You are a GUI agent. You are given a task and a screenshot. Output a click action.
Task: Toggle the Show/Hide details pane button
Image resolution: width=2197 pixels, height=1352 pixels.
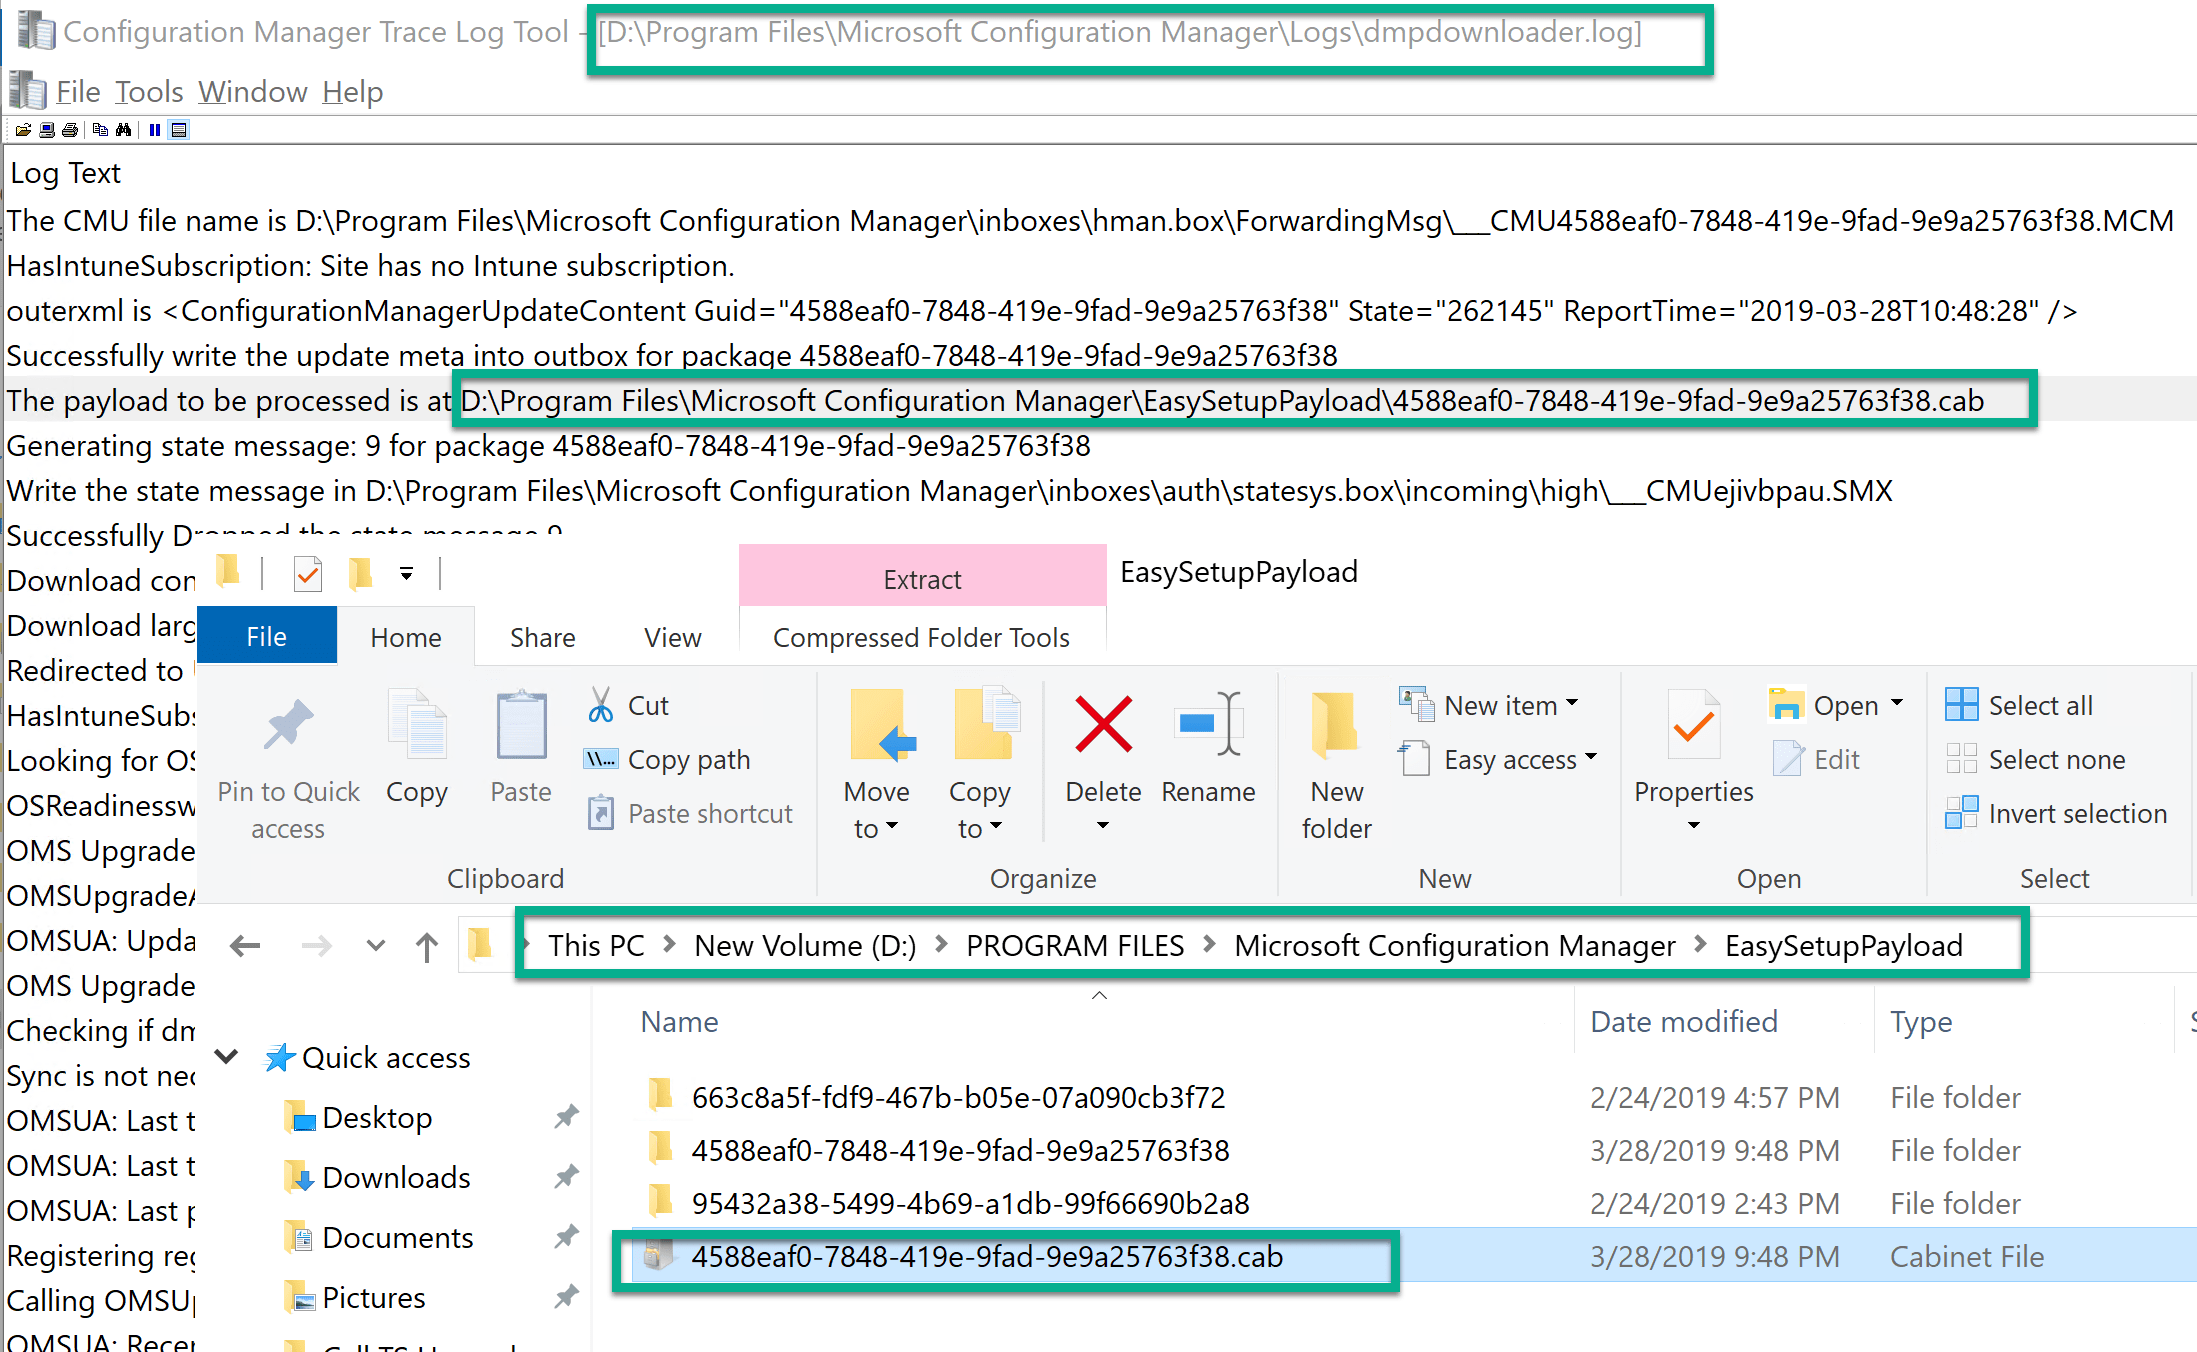[x=179, y=130]
